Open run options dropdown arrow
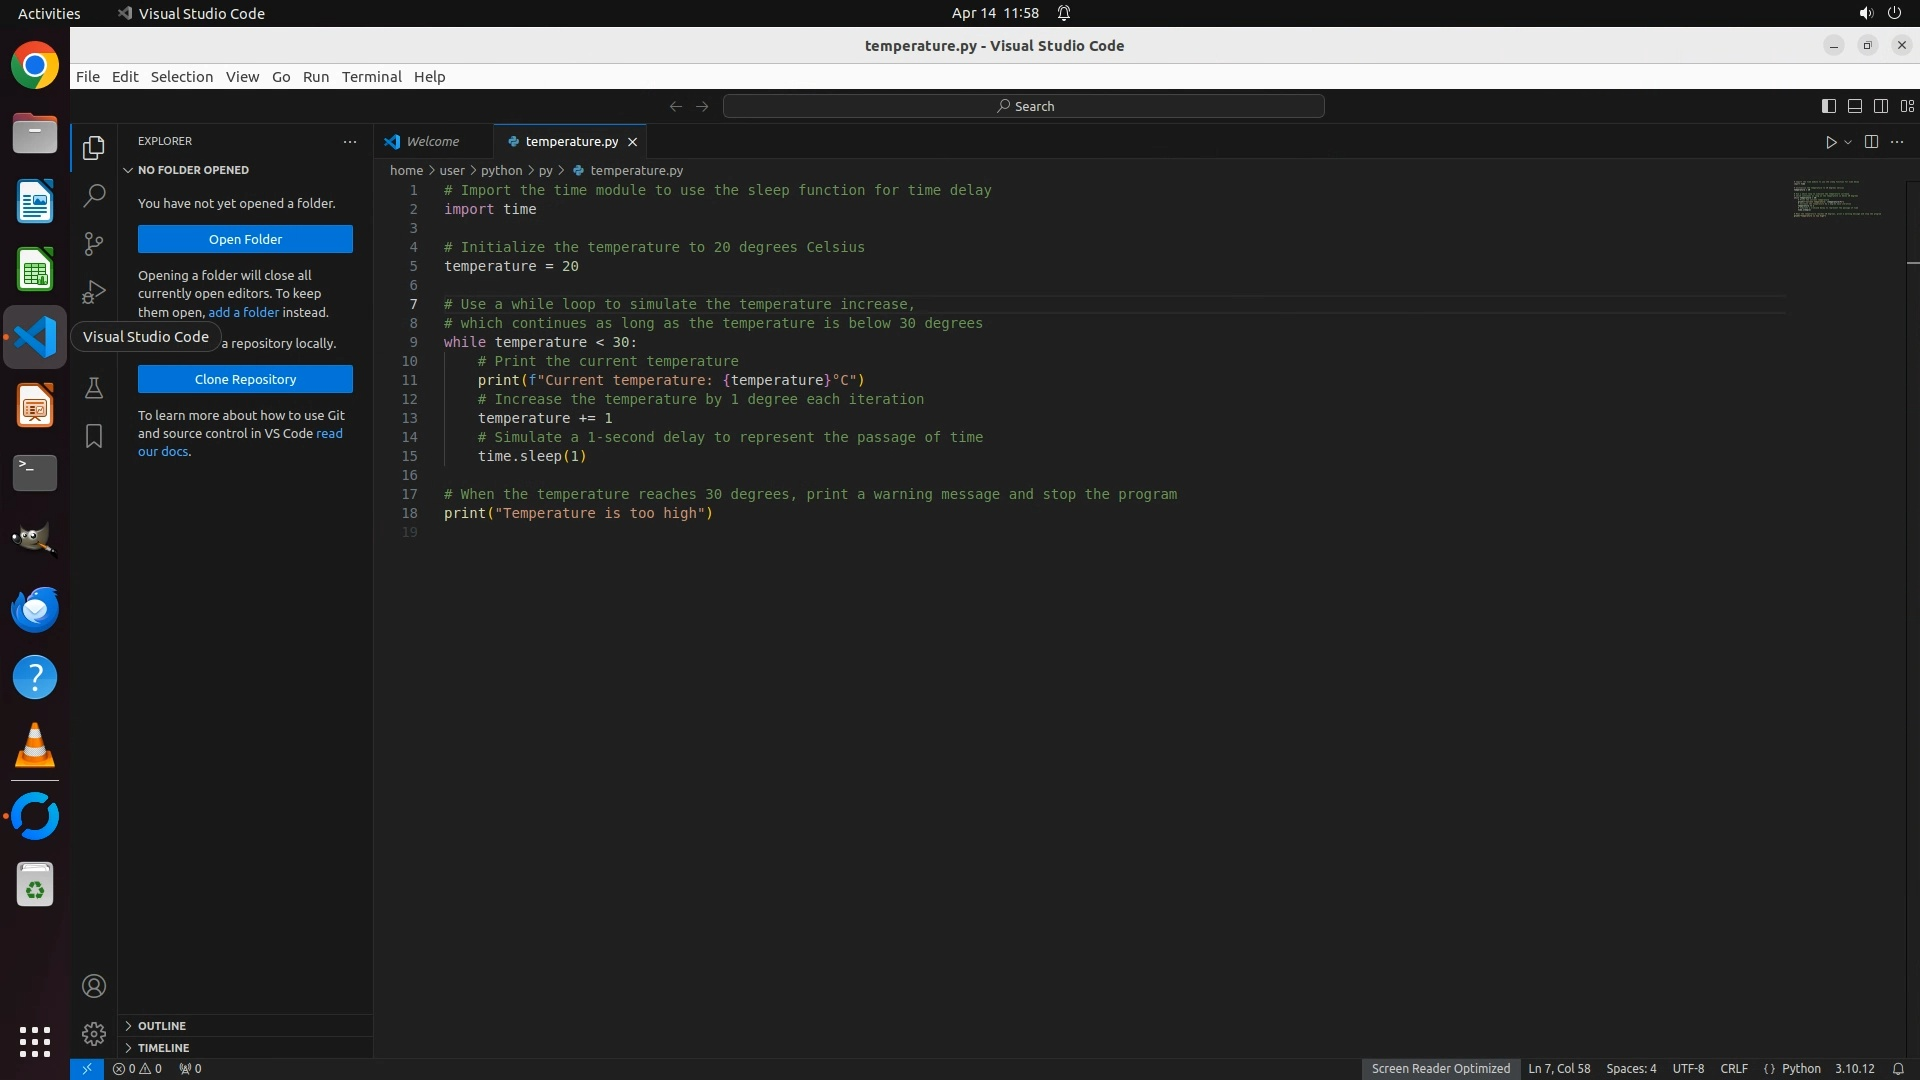 click(1848, 142)
